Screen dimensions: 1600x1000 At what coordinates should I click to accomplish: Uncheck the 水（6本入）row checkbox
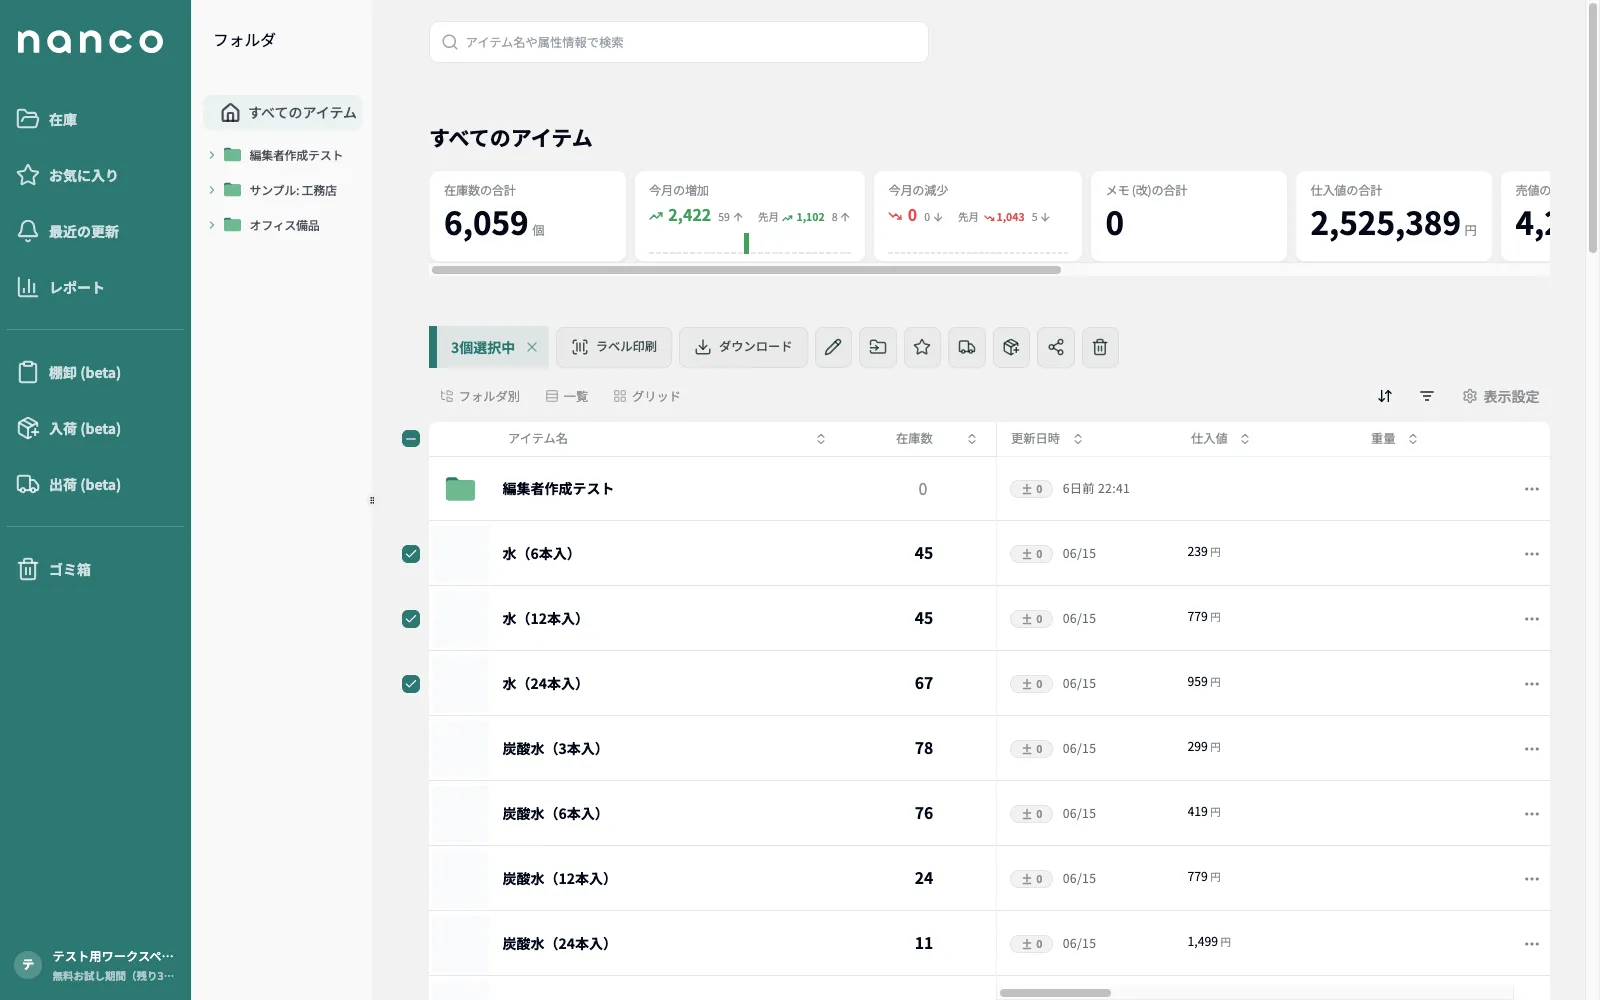point(411,554)
